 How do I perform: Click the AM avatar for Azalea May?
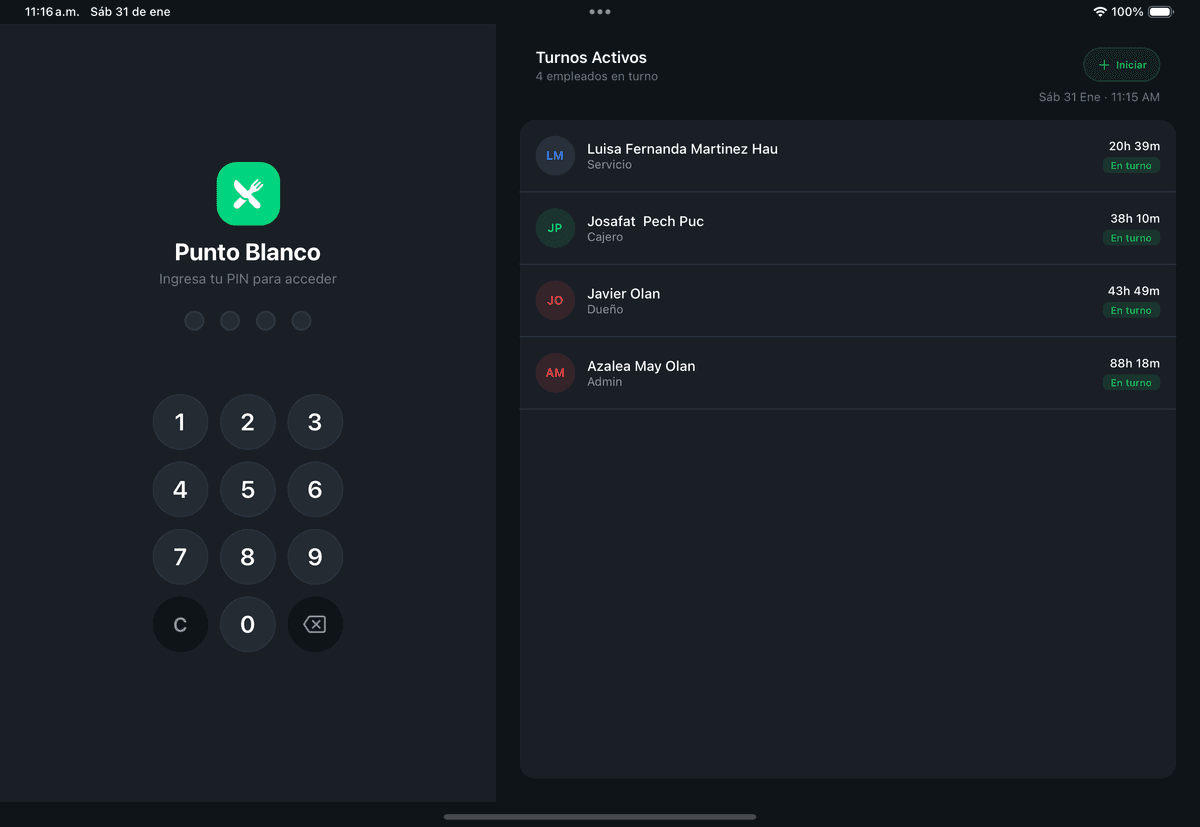click(555, 373)
